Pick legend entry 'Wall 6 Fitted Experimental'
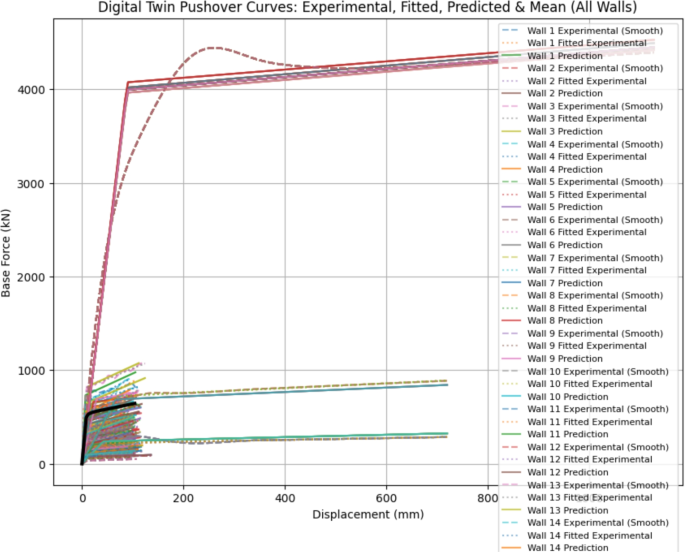The width and height of the screenshot is (685, 552). (x=574, y=232)
